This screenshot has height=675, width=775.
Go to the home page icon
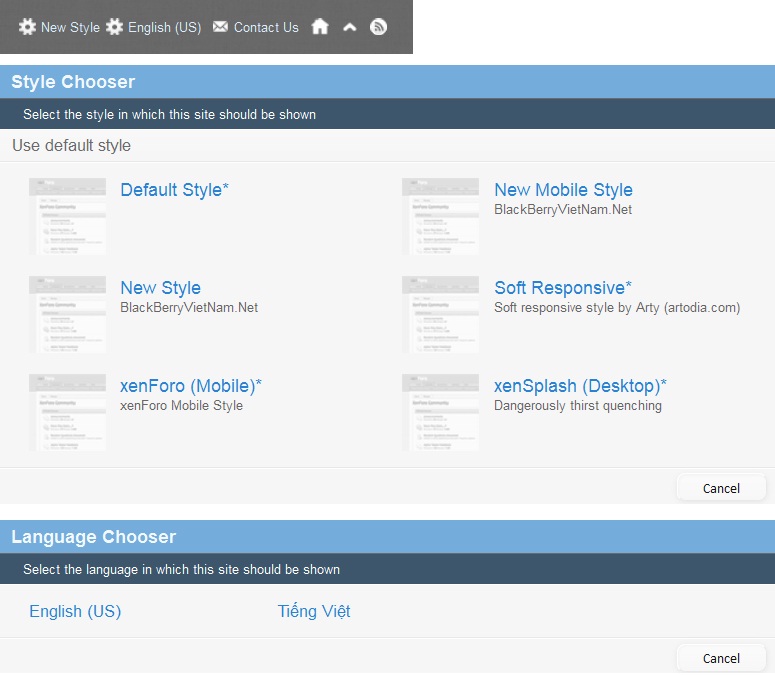320,27
